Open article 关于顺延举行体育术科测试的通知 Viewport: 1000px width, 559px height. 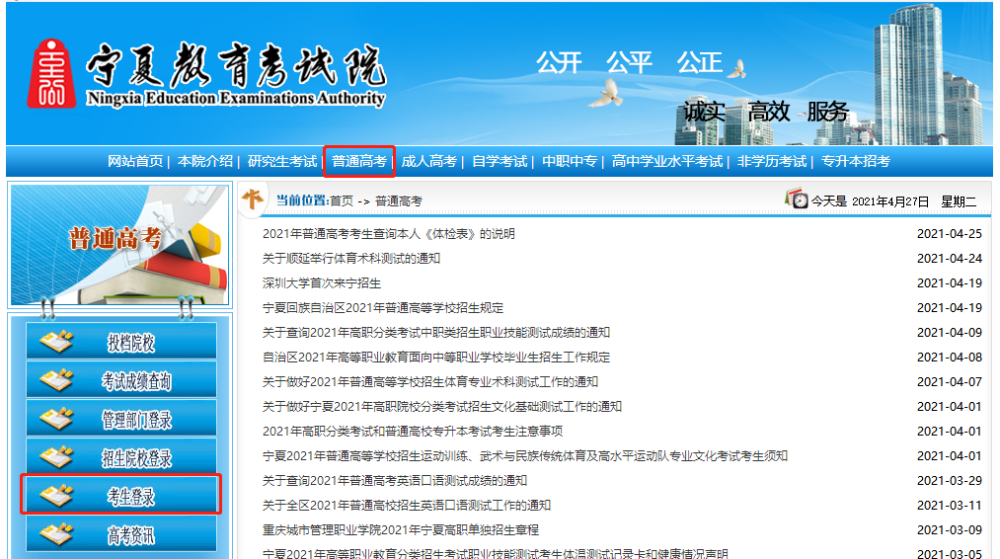click(351, 258)
